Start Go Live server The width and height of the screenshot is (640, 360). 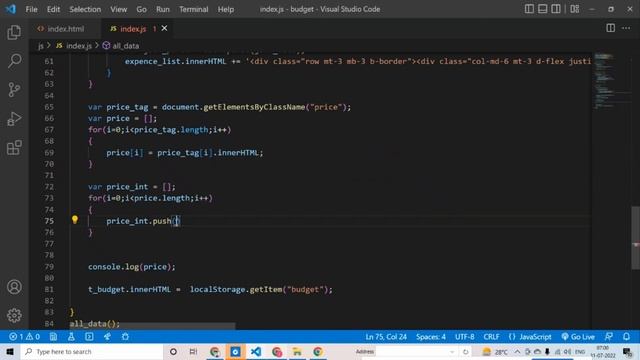click(578, 337)
